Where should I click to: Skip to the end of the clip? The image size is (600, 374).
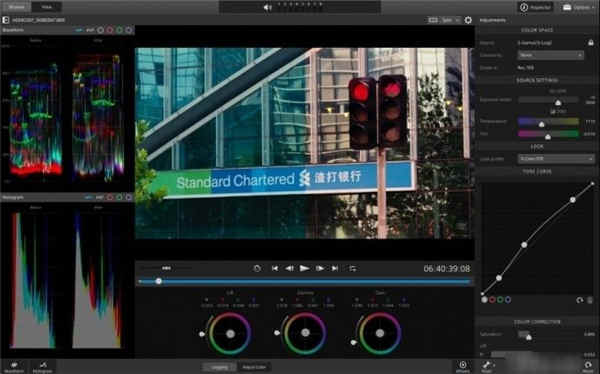(x=335, y=269)
